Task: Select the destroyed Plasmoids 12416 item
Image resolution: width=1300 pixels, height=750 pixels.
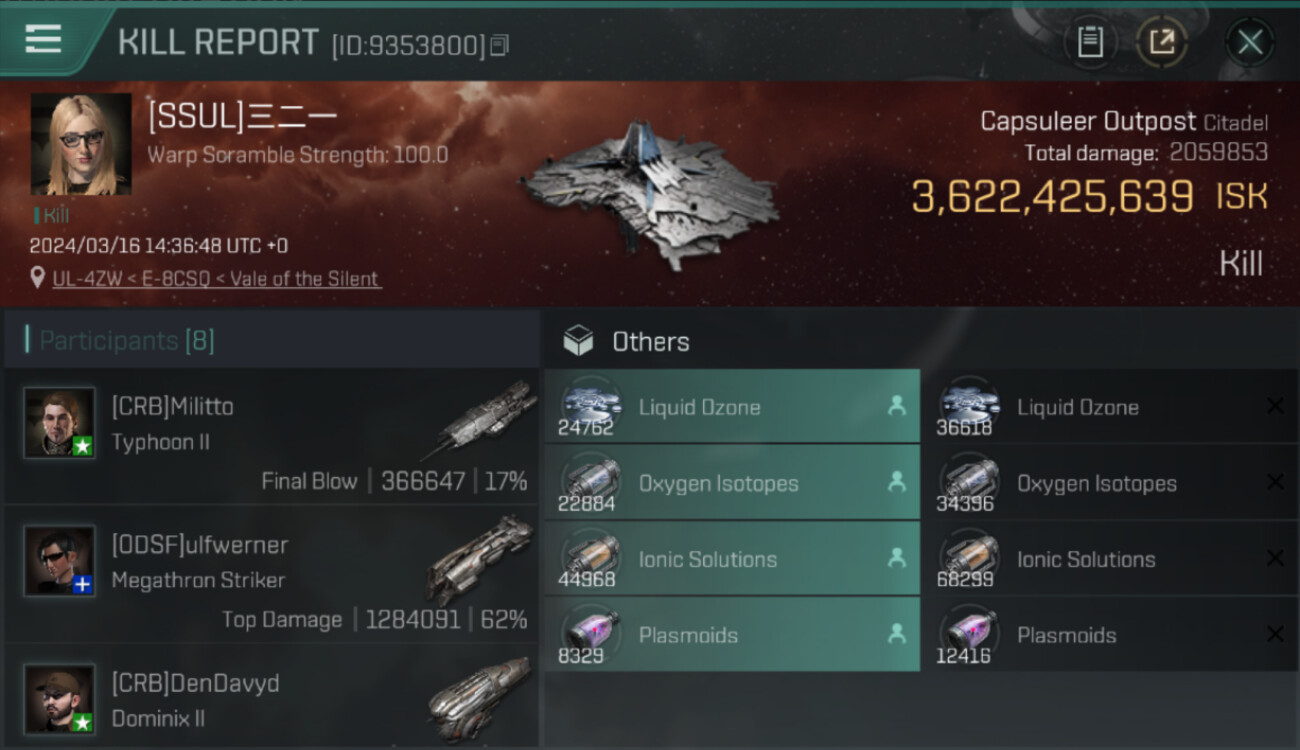Action: [1111, 635]
